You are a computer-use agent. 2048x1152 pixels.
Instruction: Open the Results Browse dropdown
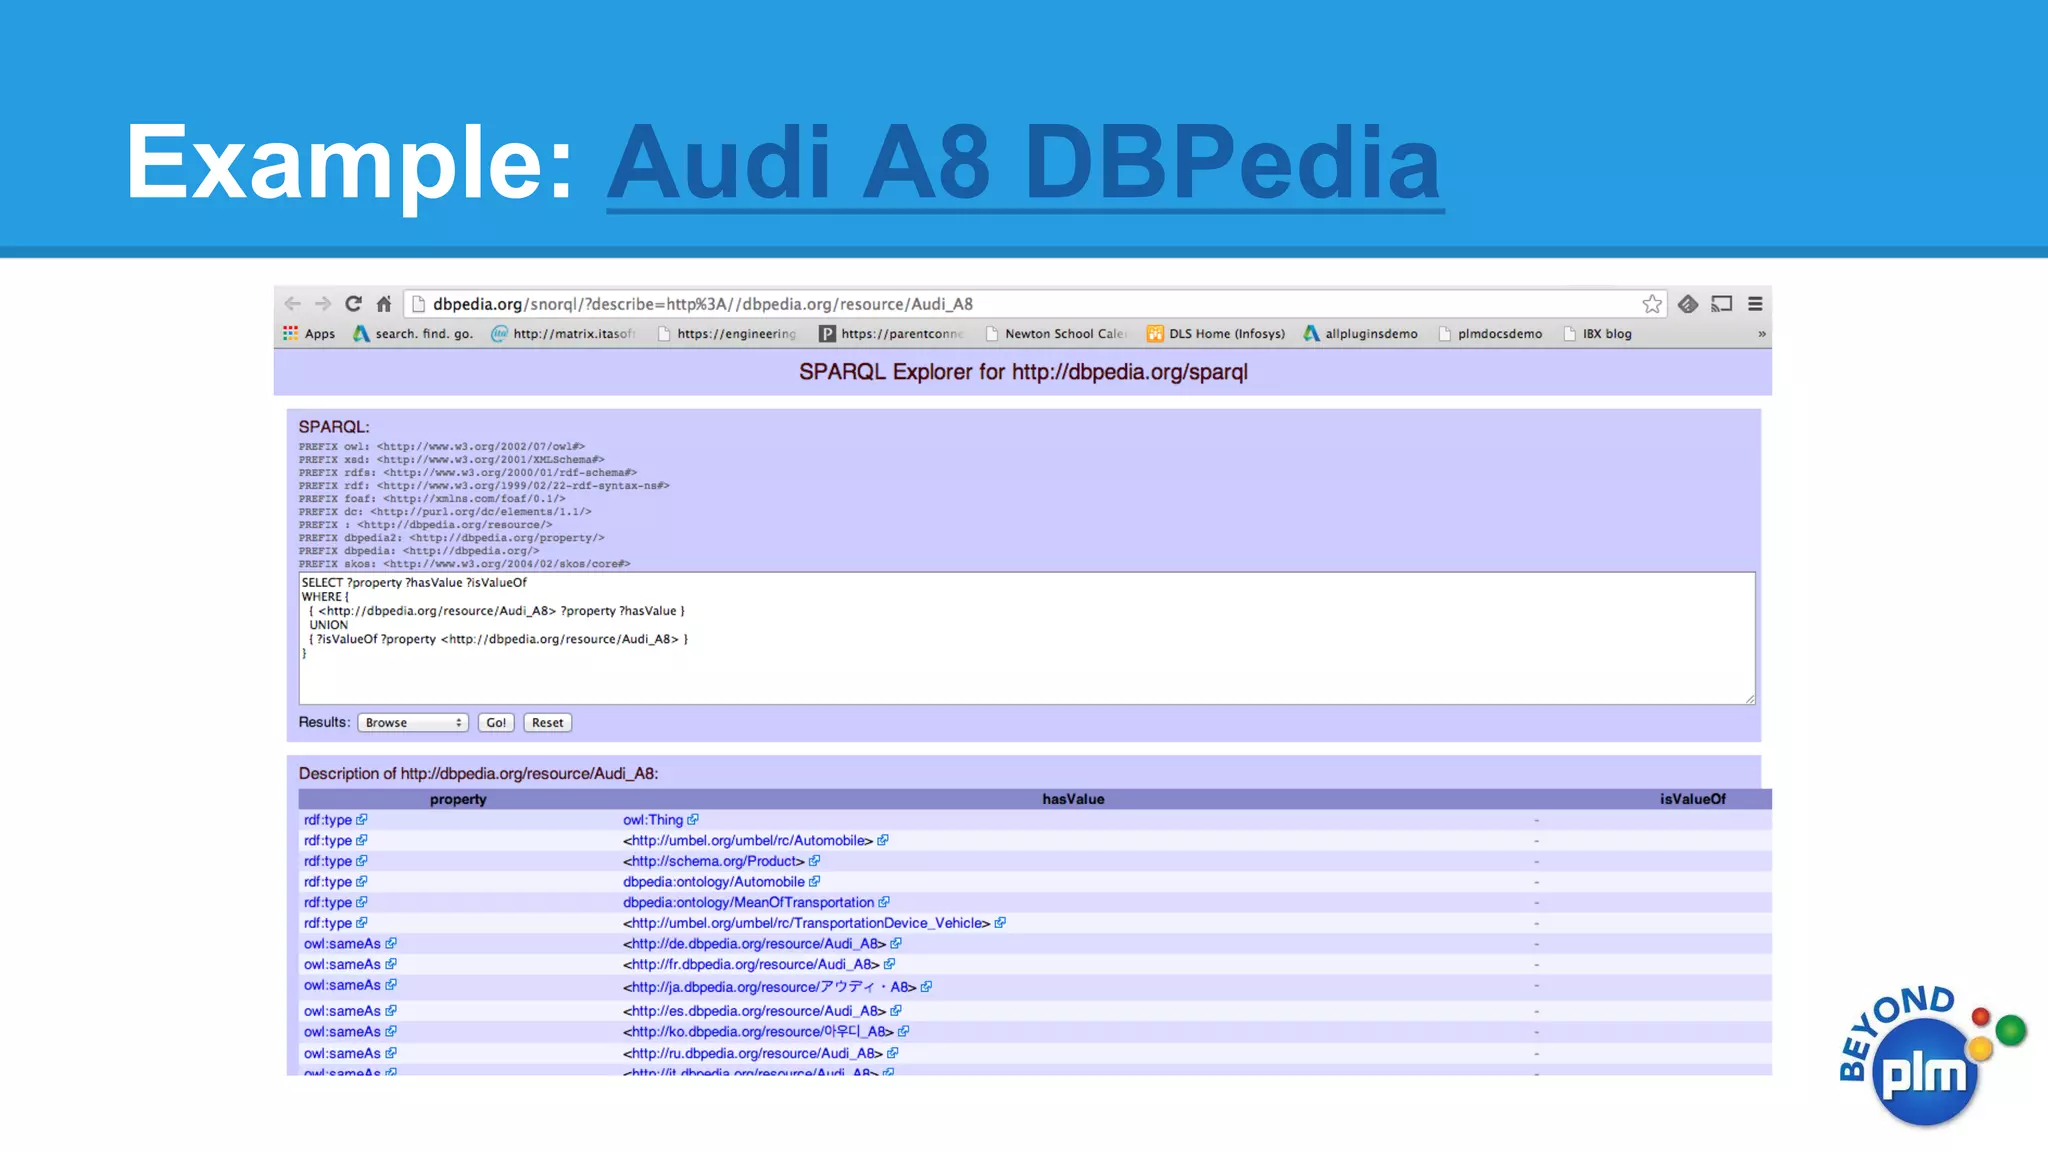click(x=413, y=723)
